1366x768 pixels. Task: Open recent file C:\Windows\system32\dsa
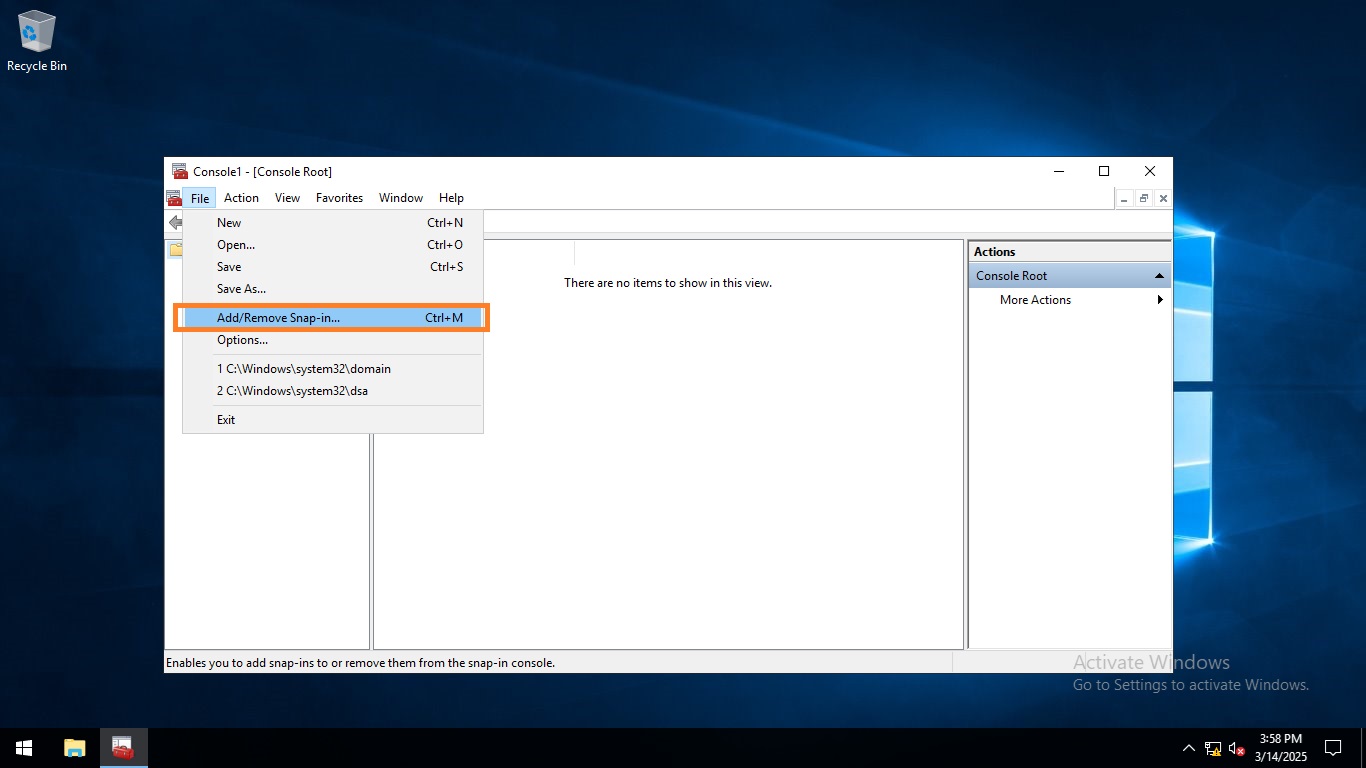pos(333,391)
